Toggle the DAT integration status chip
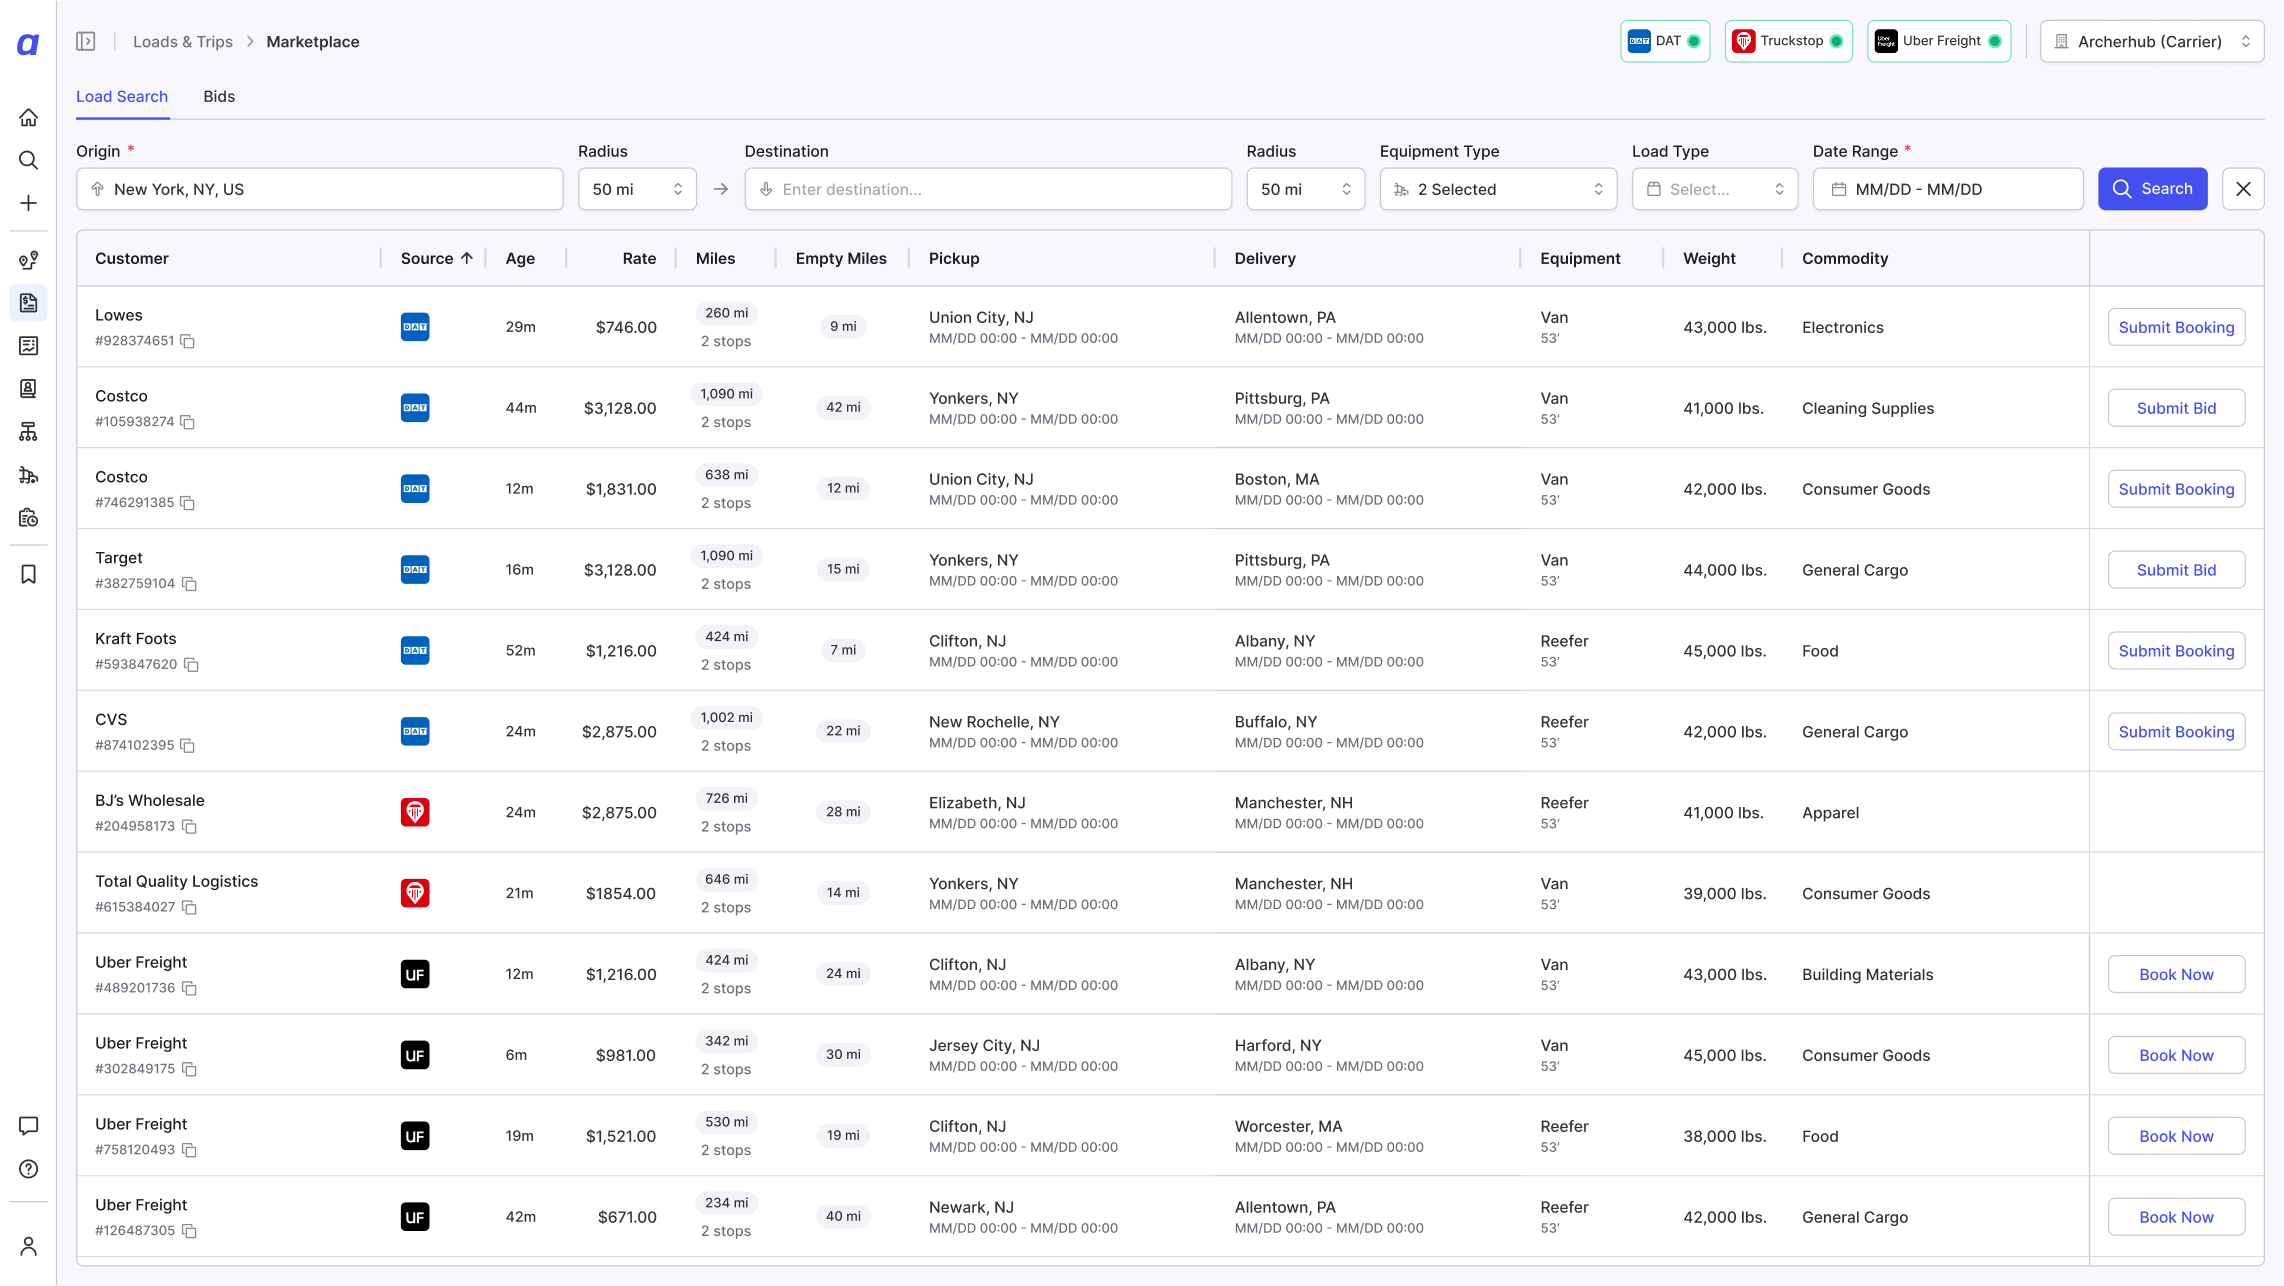The image size is (2284, 1286). click(1665, 41)
